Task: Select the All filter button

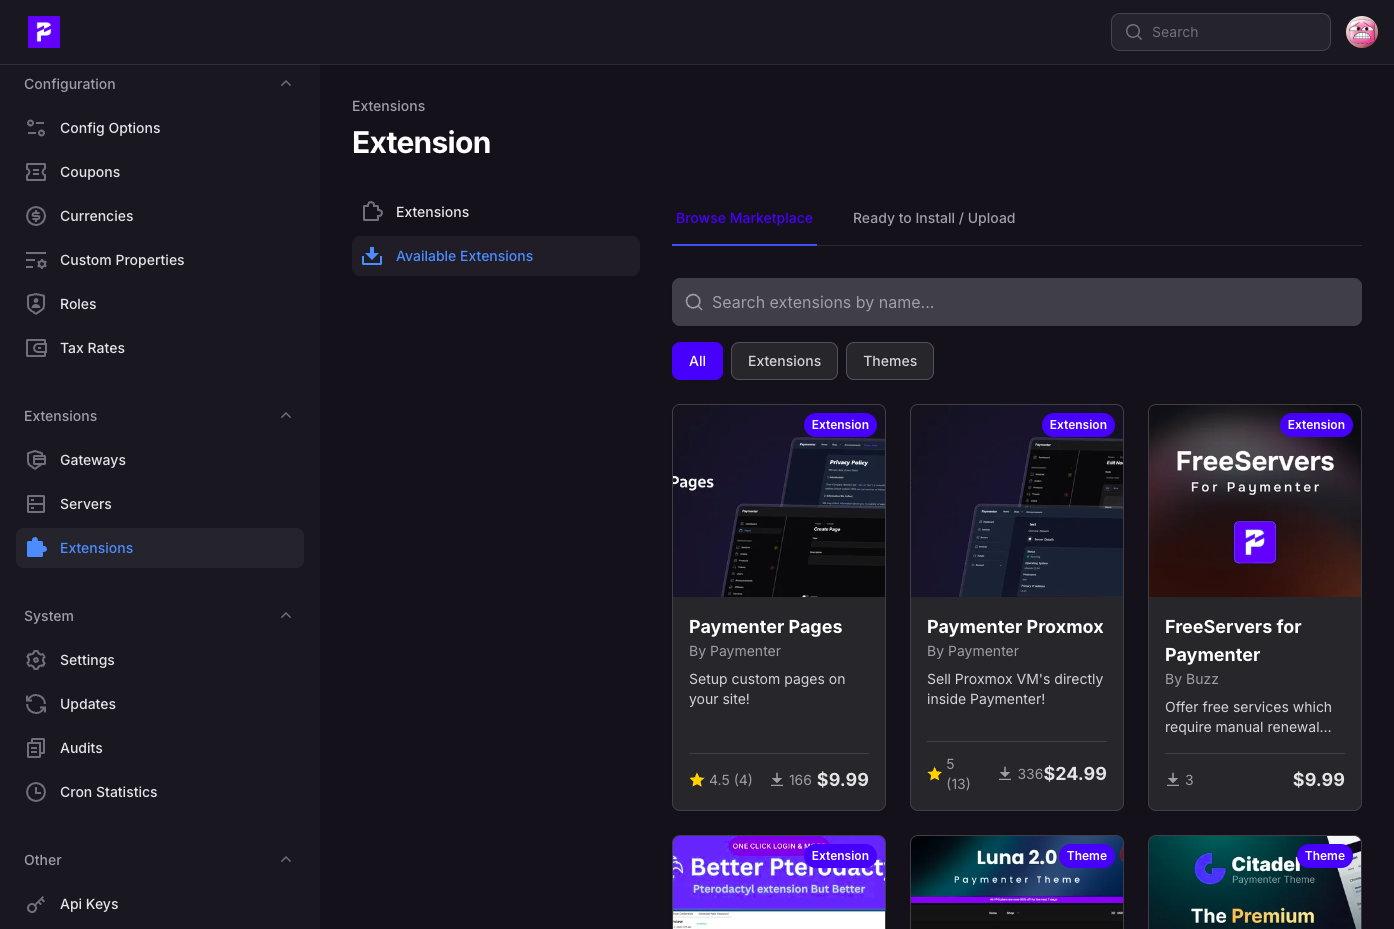Action: [x=697, y=361]
